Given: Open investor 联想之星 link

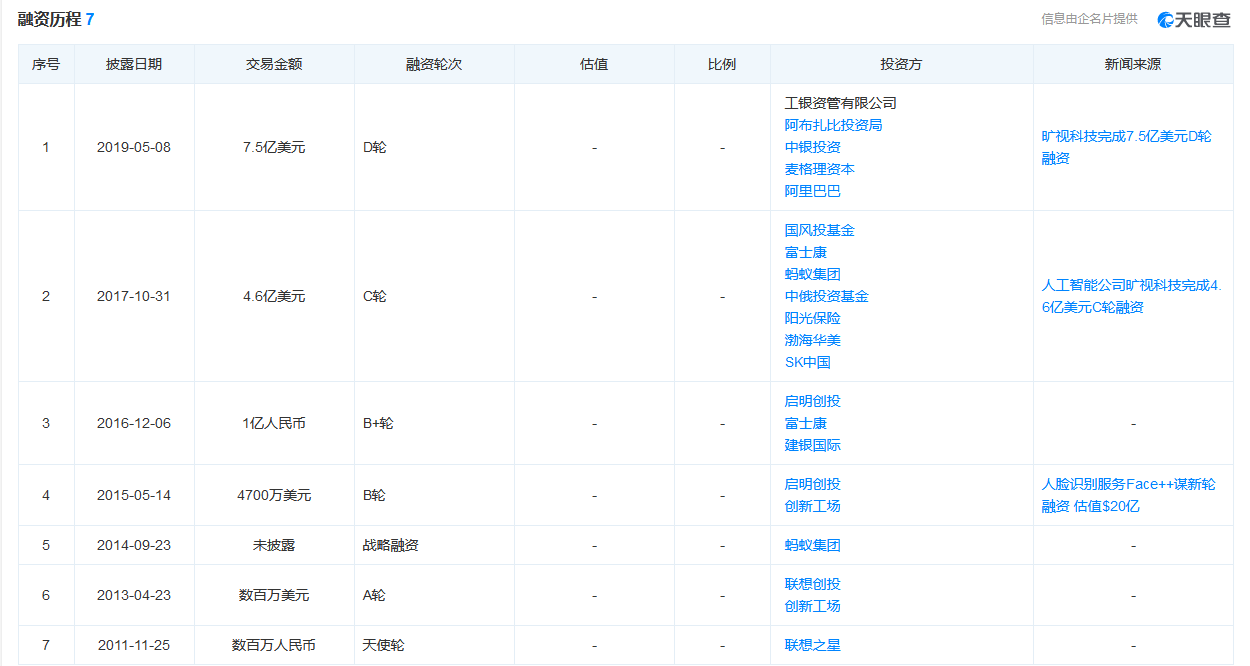Looking at the screenshot, I should [x=812, y=645].
